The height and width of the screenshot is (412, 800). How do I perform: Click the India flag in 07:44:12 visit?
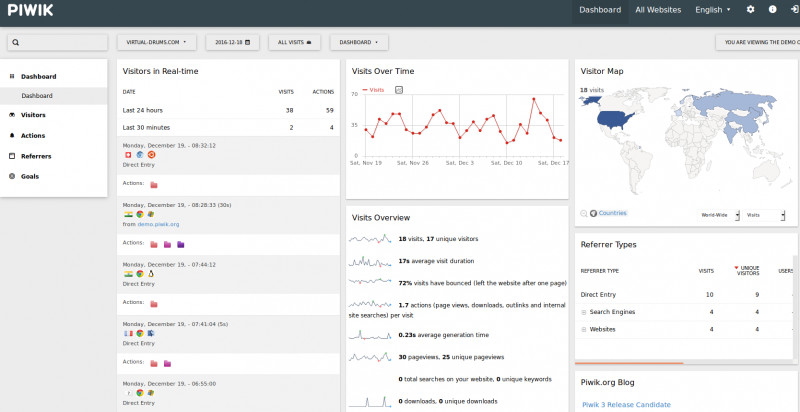pyautogui.click(x=128, y=274)
